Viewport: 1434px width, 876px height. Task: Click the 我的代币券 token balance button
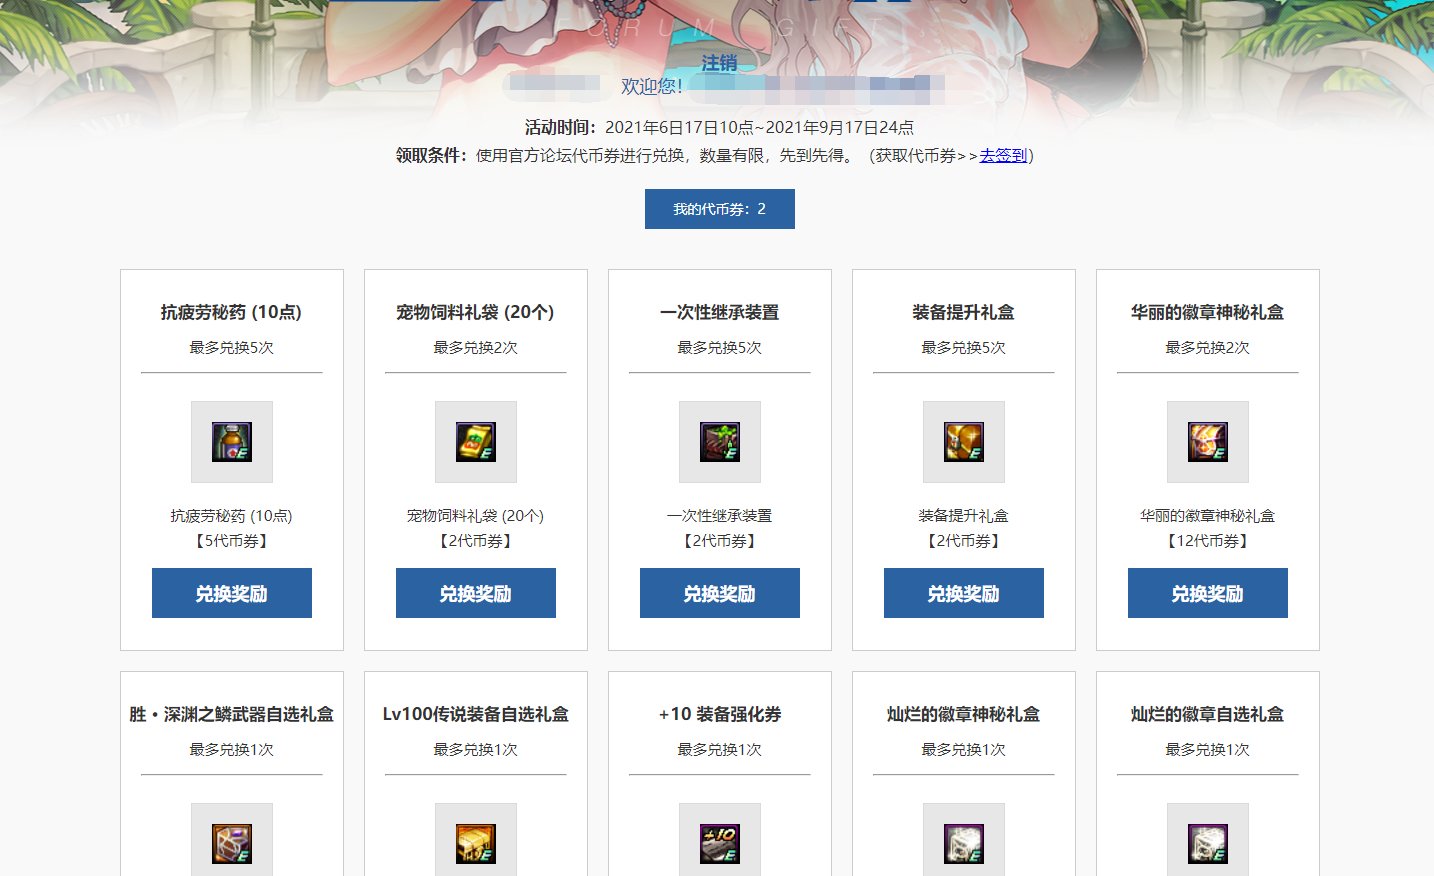[x=720, y=209]
